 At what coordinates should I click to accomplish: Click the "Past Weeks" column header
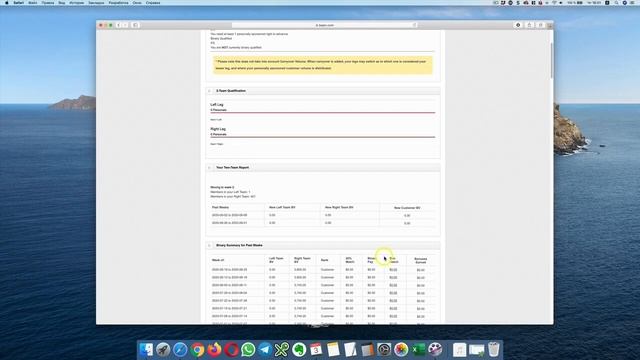(220, 207)
